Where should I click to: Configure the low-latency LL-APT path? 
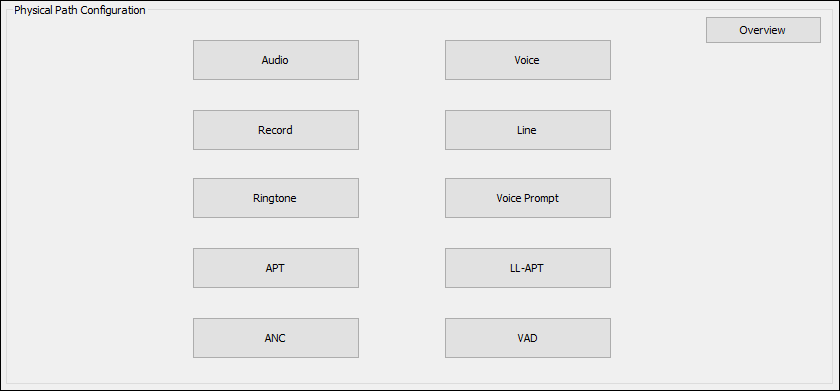coord(528,268)
